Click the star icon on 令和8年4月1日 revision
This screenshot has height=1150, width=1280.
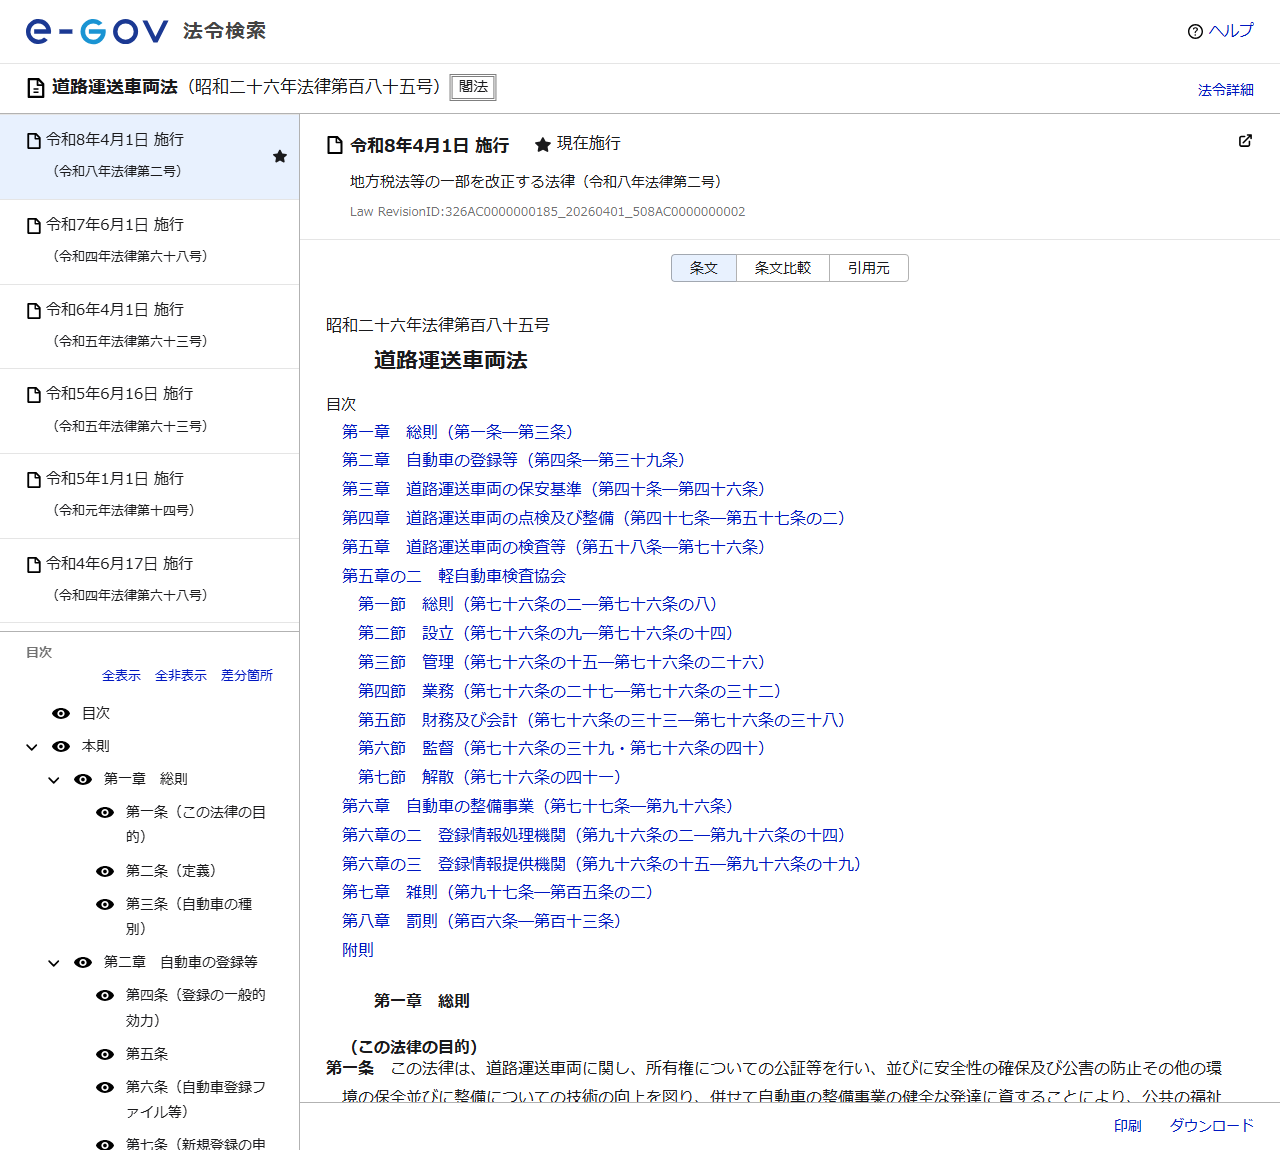click(x=280, y=156)
